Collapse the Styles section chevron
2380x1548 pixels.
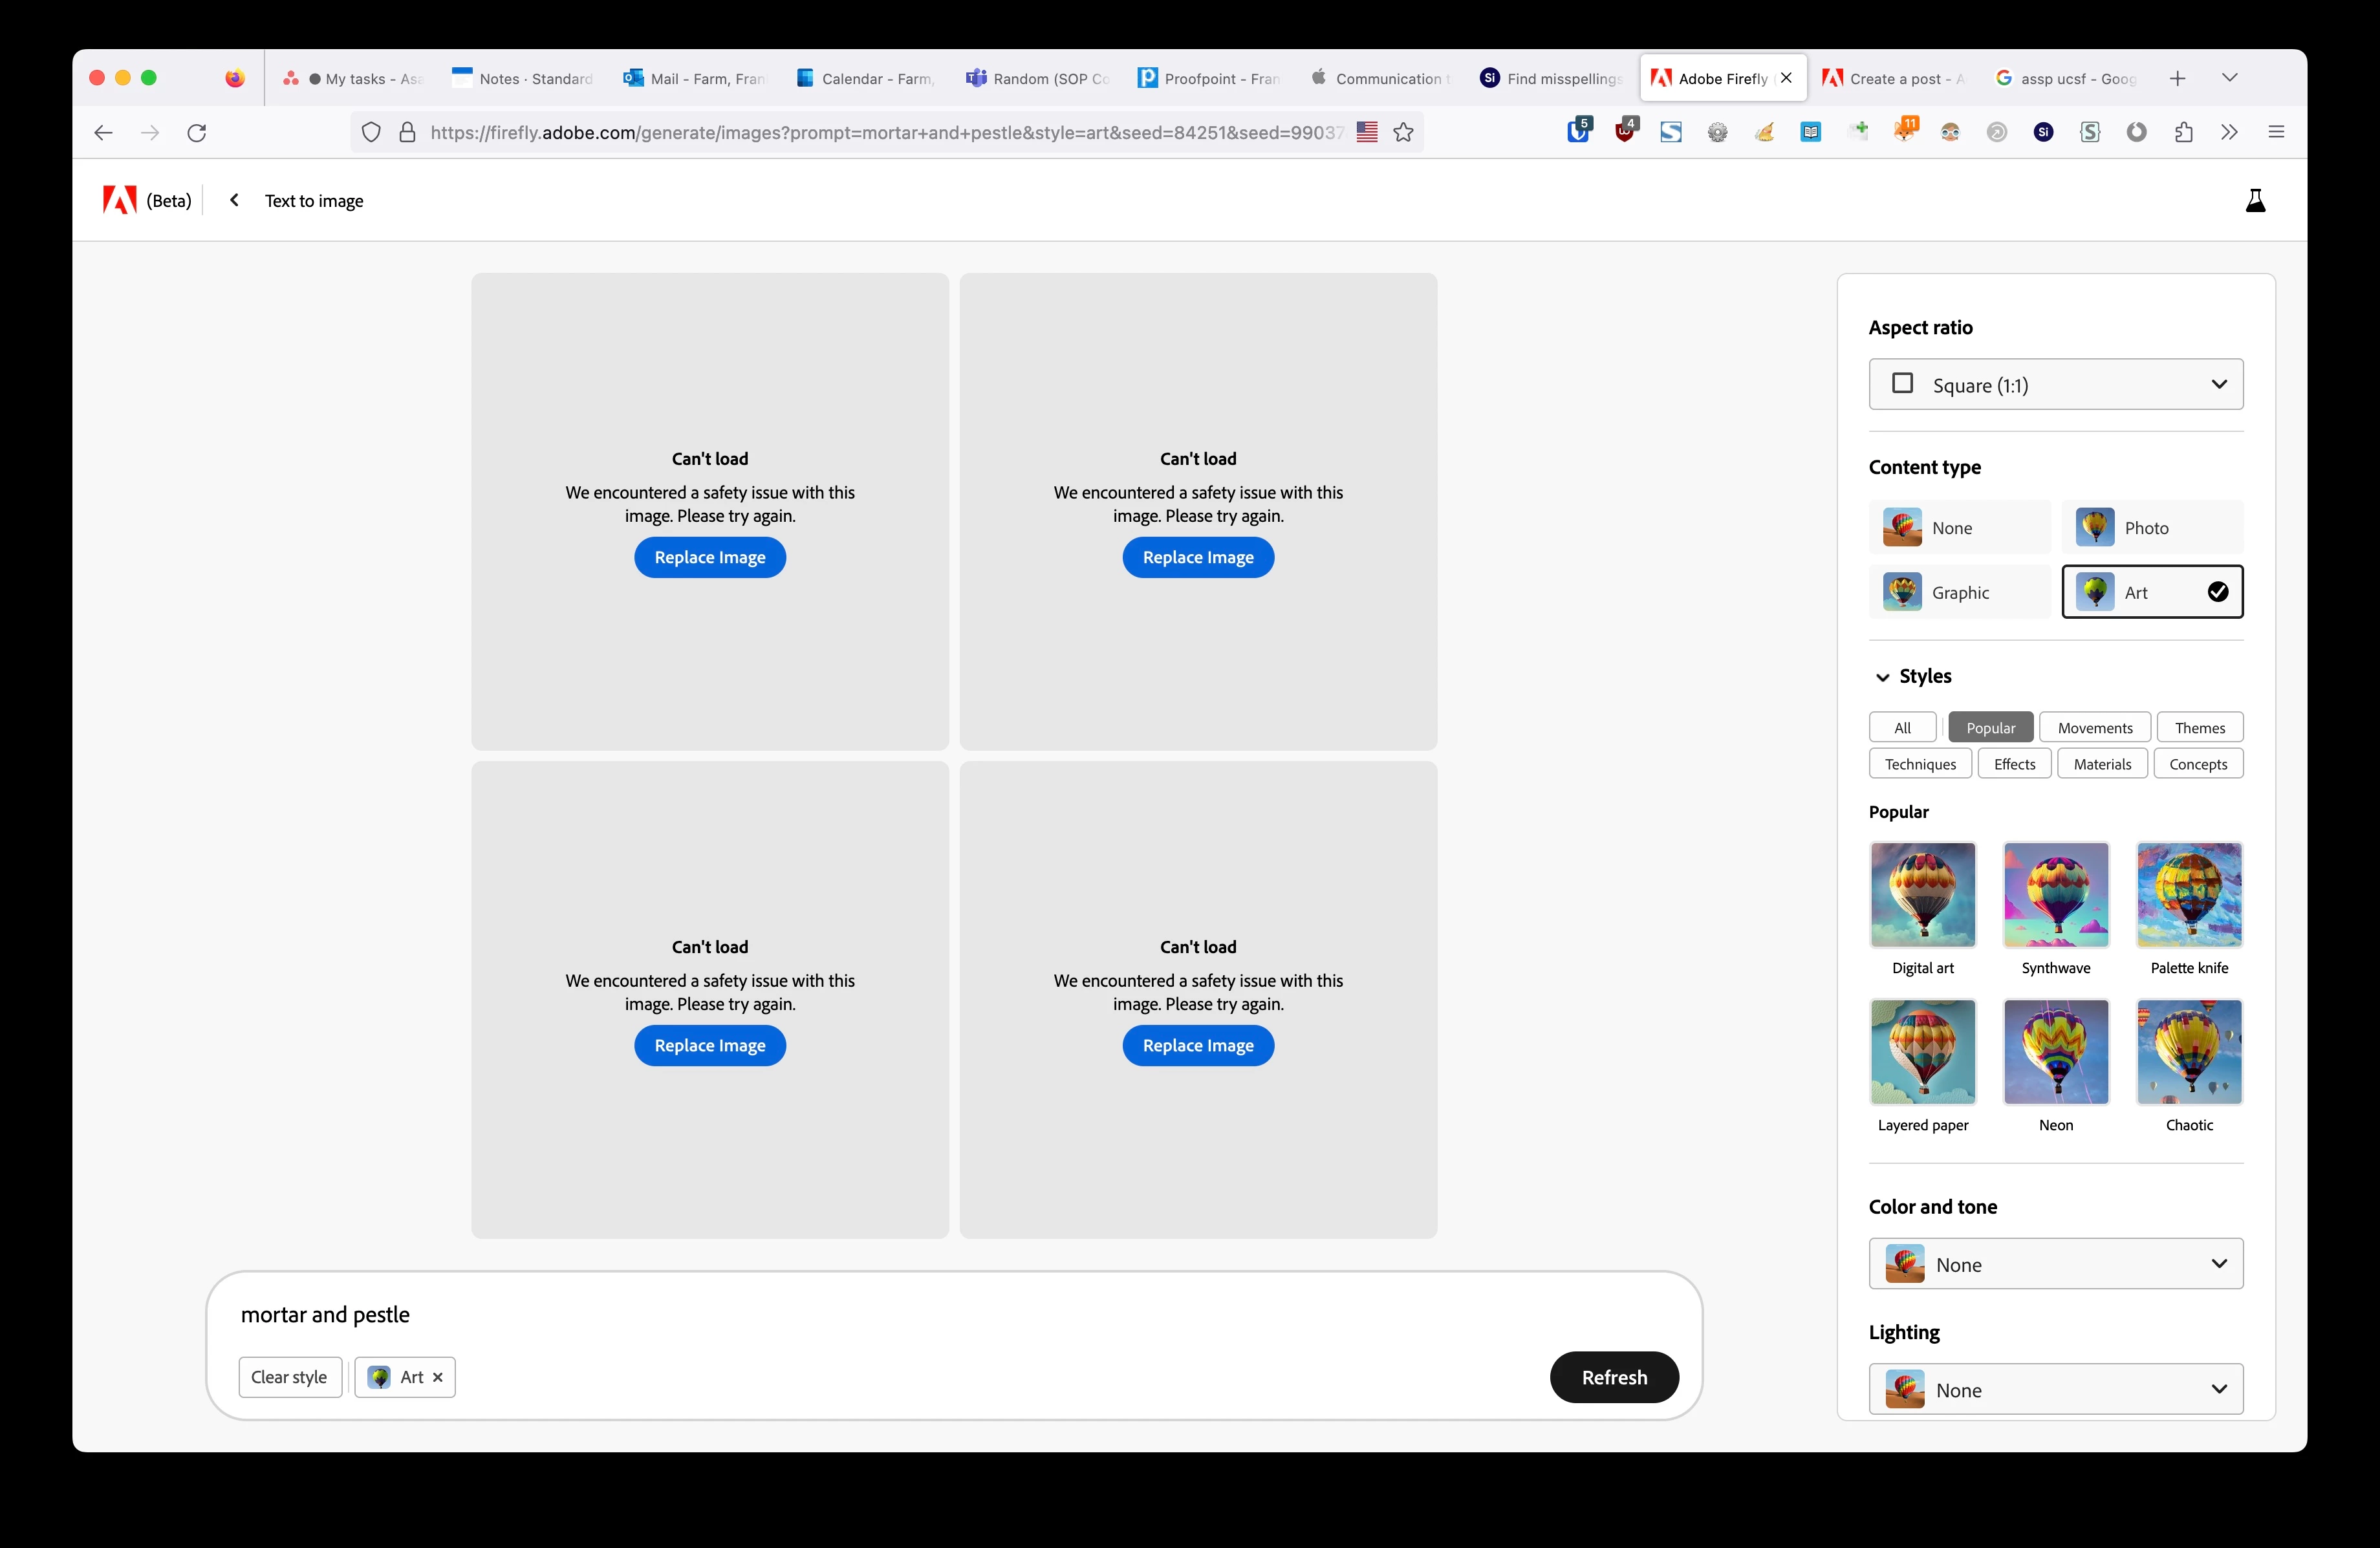pos(1882,677)
